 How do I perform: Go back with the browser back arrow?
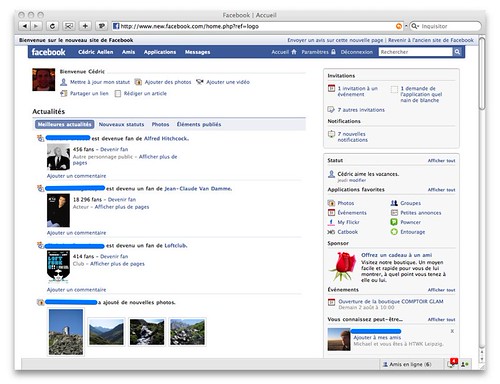[x=24, y=26]
